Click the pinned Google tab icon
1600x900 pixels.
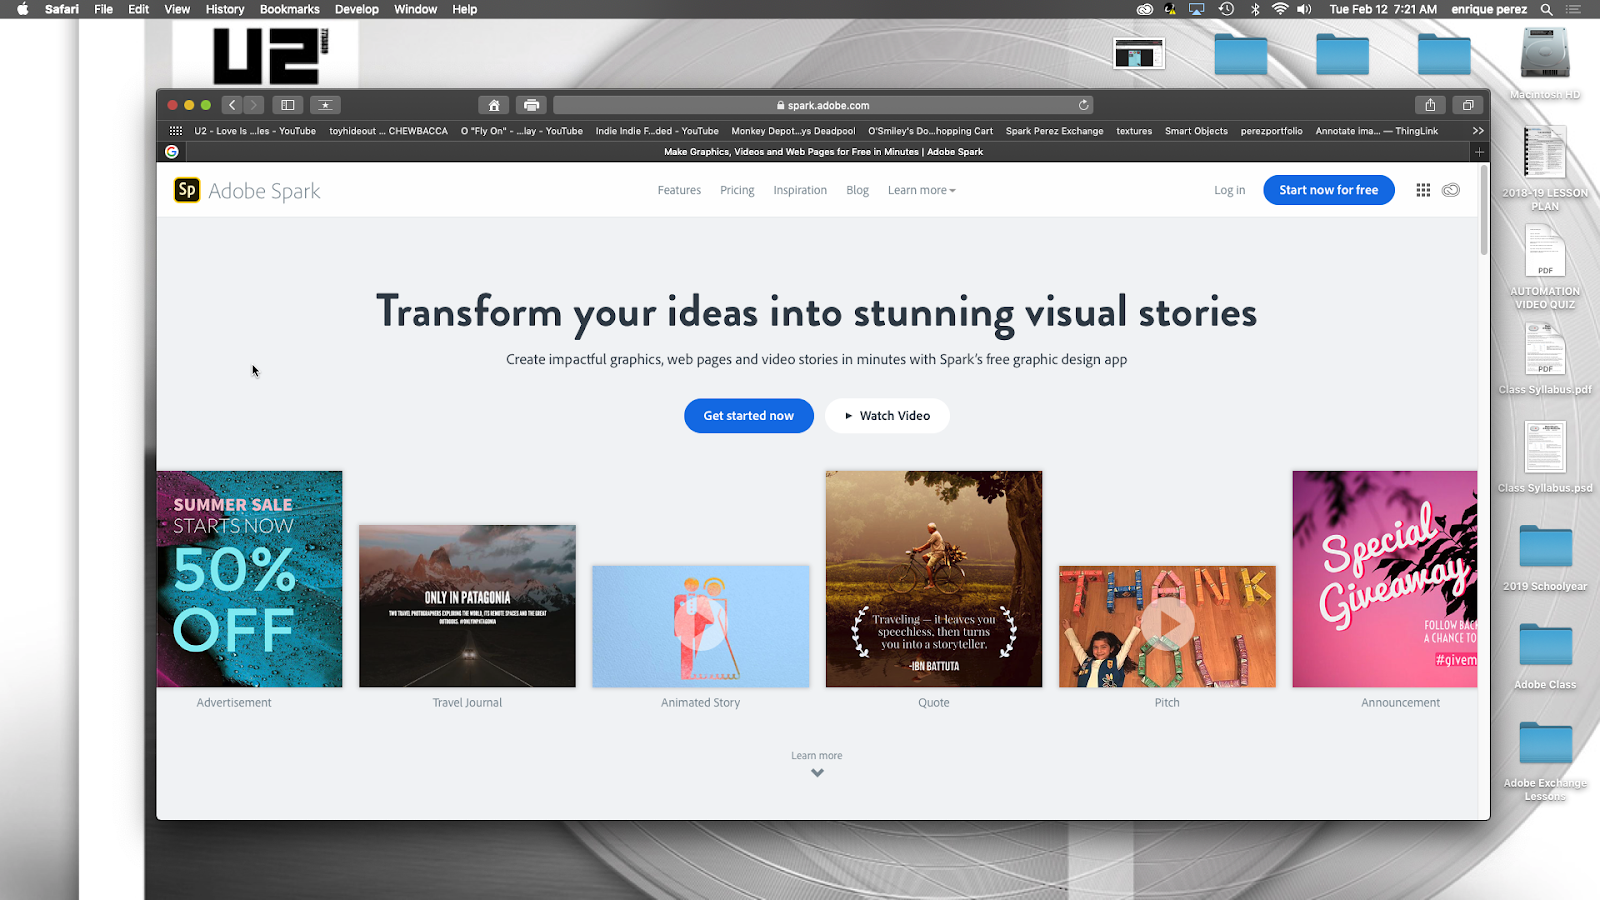[172, 152]
